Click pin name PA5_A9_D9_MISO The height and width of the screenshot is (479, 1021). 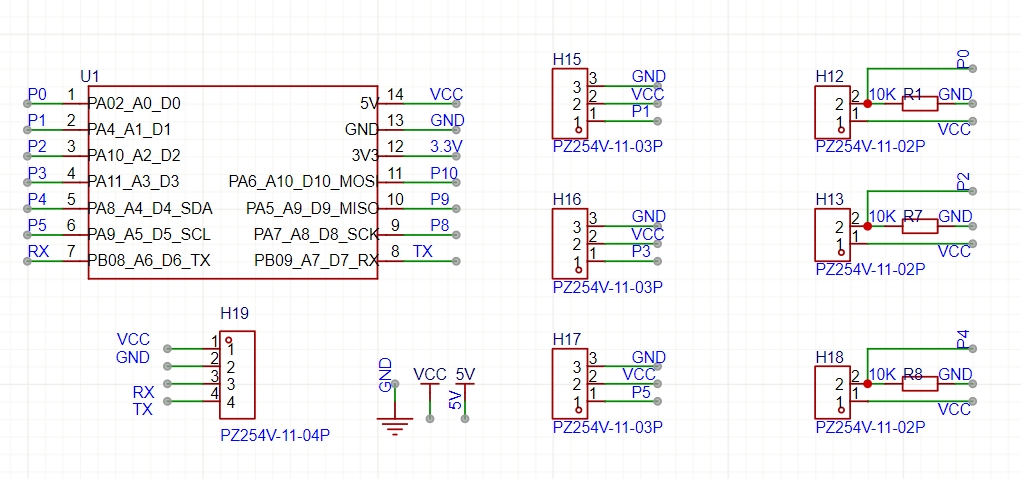[312, 209]
